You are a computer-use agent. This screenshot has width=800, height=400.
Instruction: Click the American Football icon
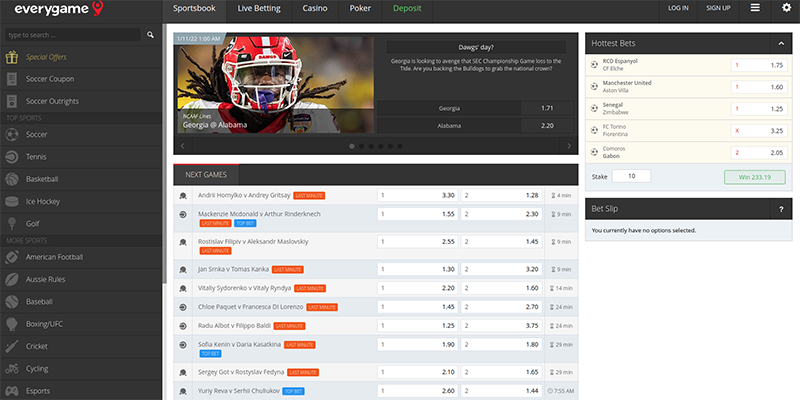pos(12,257)
